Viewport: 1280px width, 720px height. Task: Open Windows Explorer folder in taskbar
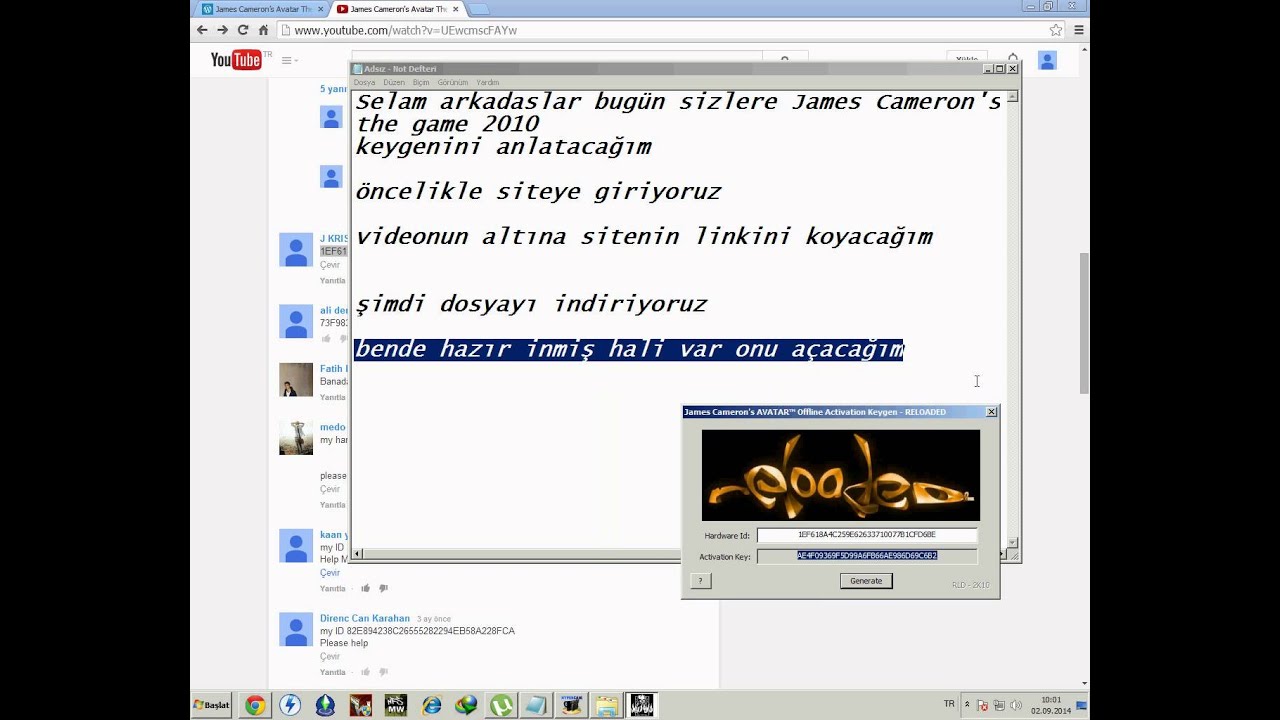607,705
